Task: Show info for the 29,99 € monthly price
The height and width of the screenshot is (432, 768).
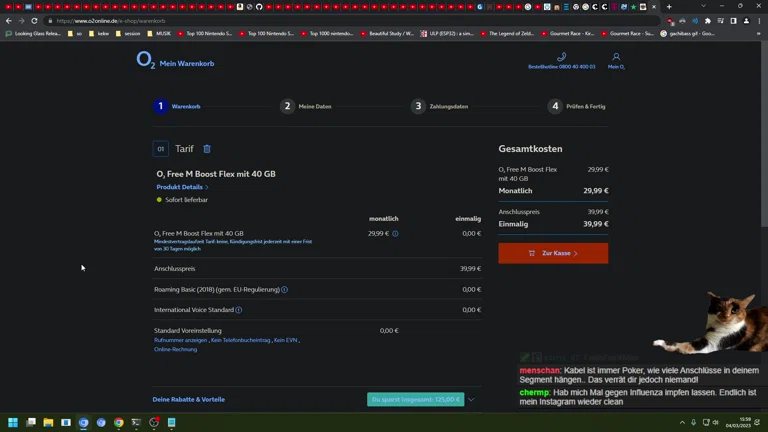Action: click(395, 234)
